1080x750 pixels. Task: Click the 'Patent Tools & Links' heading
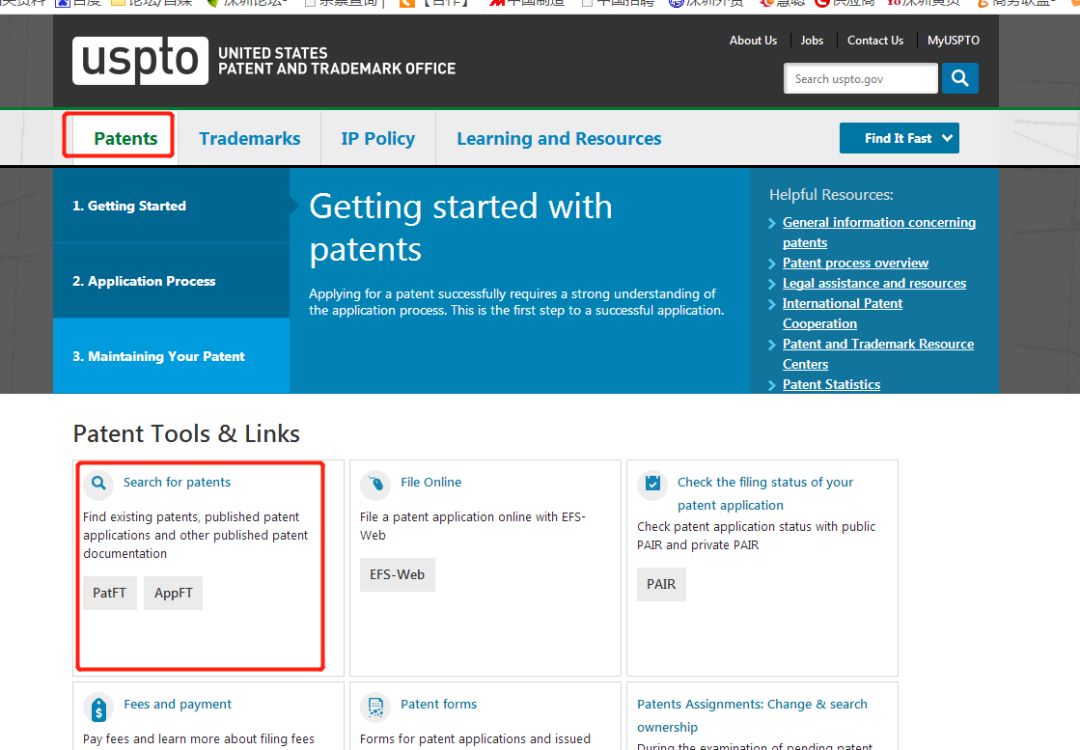click(187, 433)
